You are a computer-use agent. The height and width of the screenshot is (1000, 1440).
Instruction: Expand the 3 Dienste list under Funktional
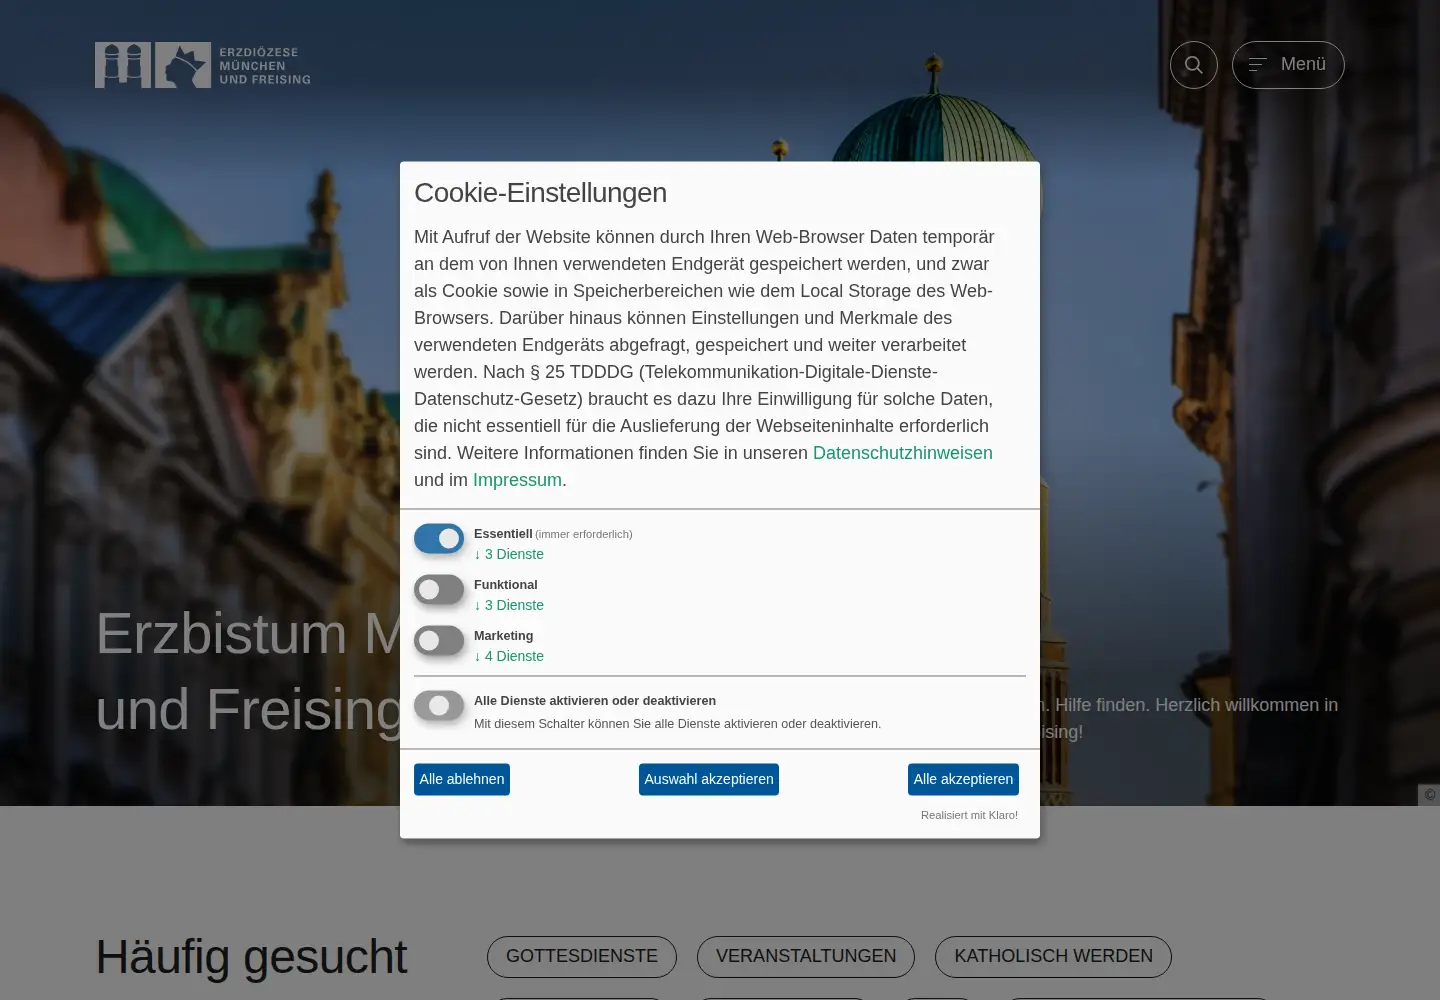point(509,605)
